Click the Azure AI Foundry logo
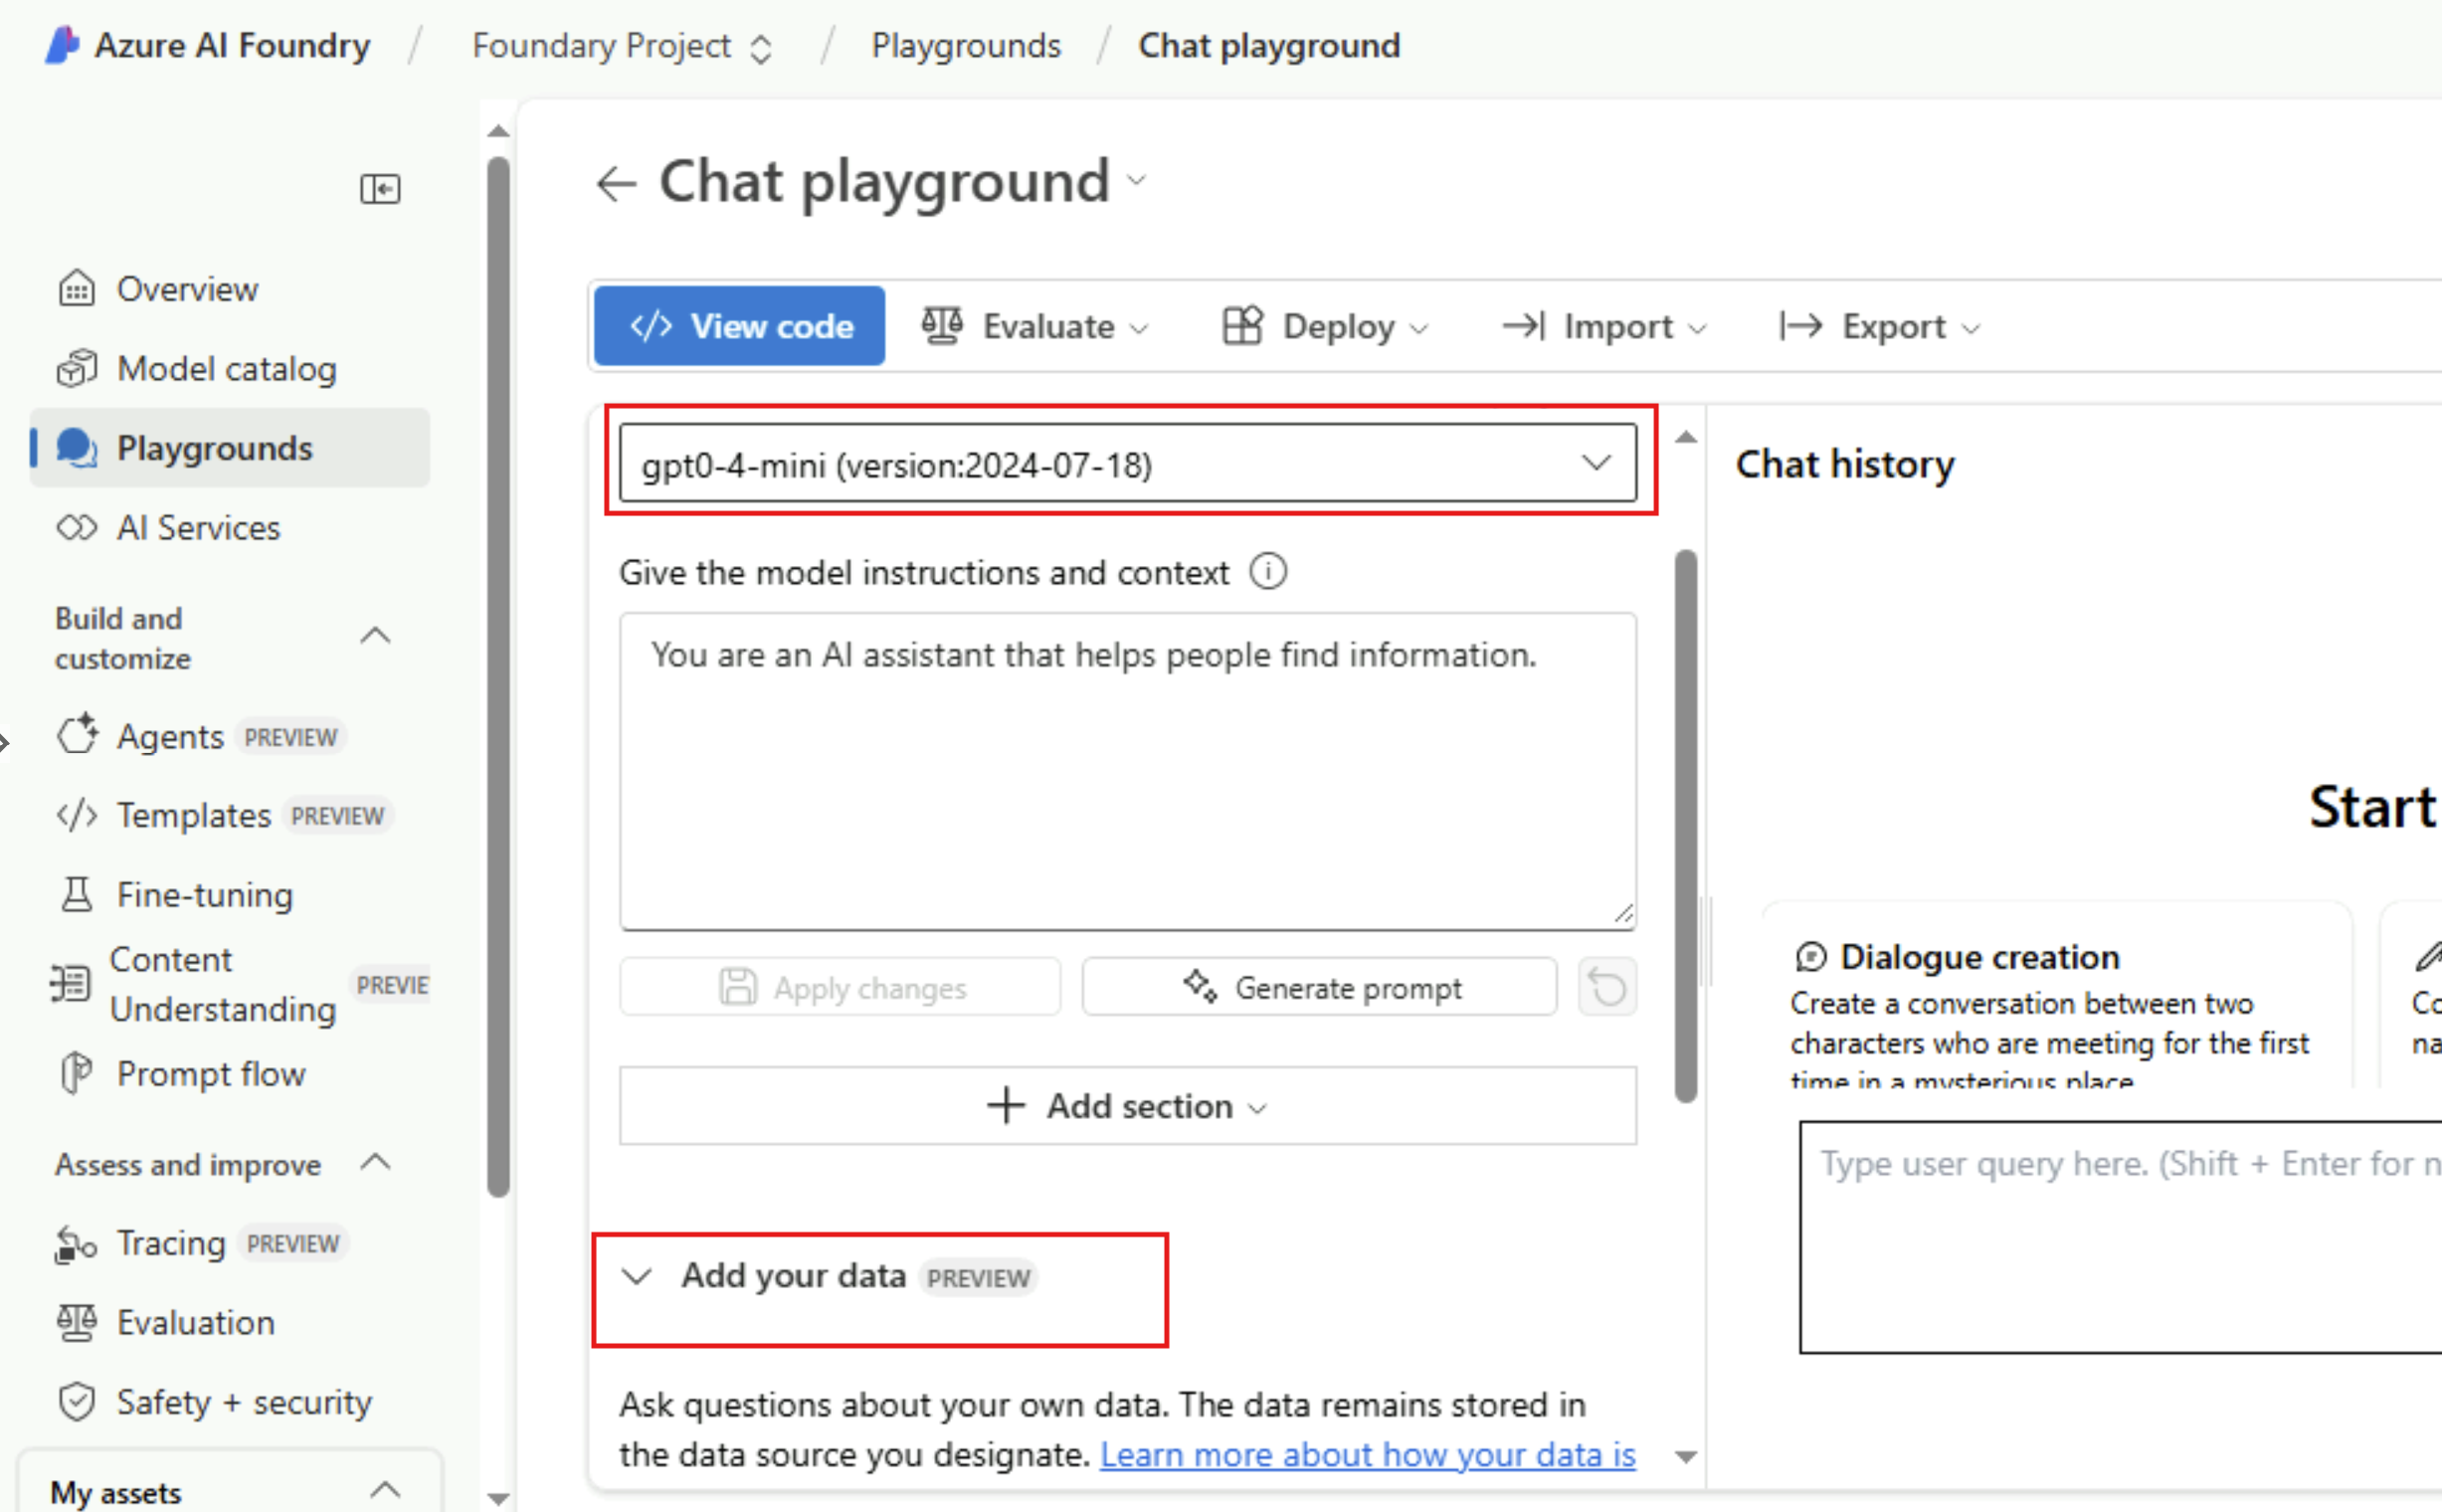Image resolution: width=2442 pixels, height=1512 pixels. (x=62, y=46)
